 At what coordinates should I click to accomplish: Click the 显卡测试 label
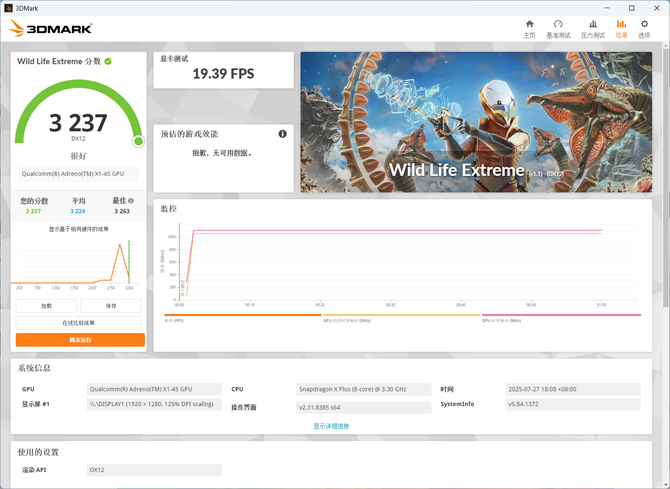tap(174, 59)
